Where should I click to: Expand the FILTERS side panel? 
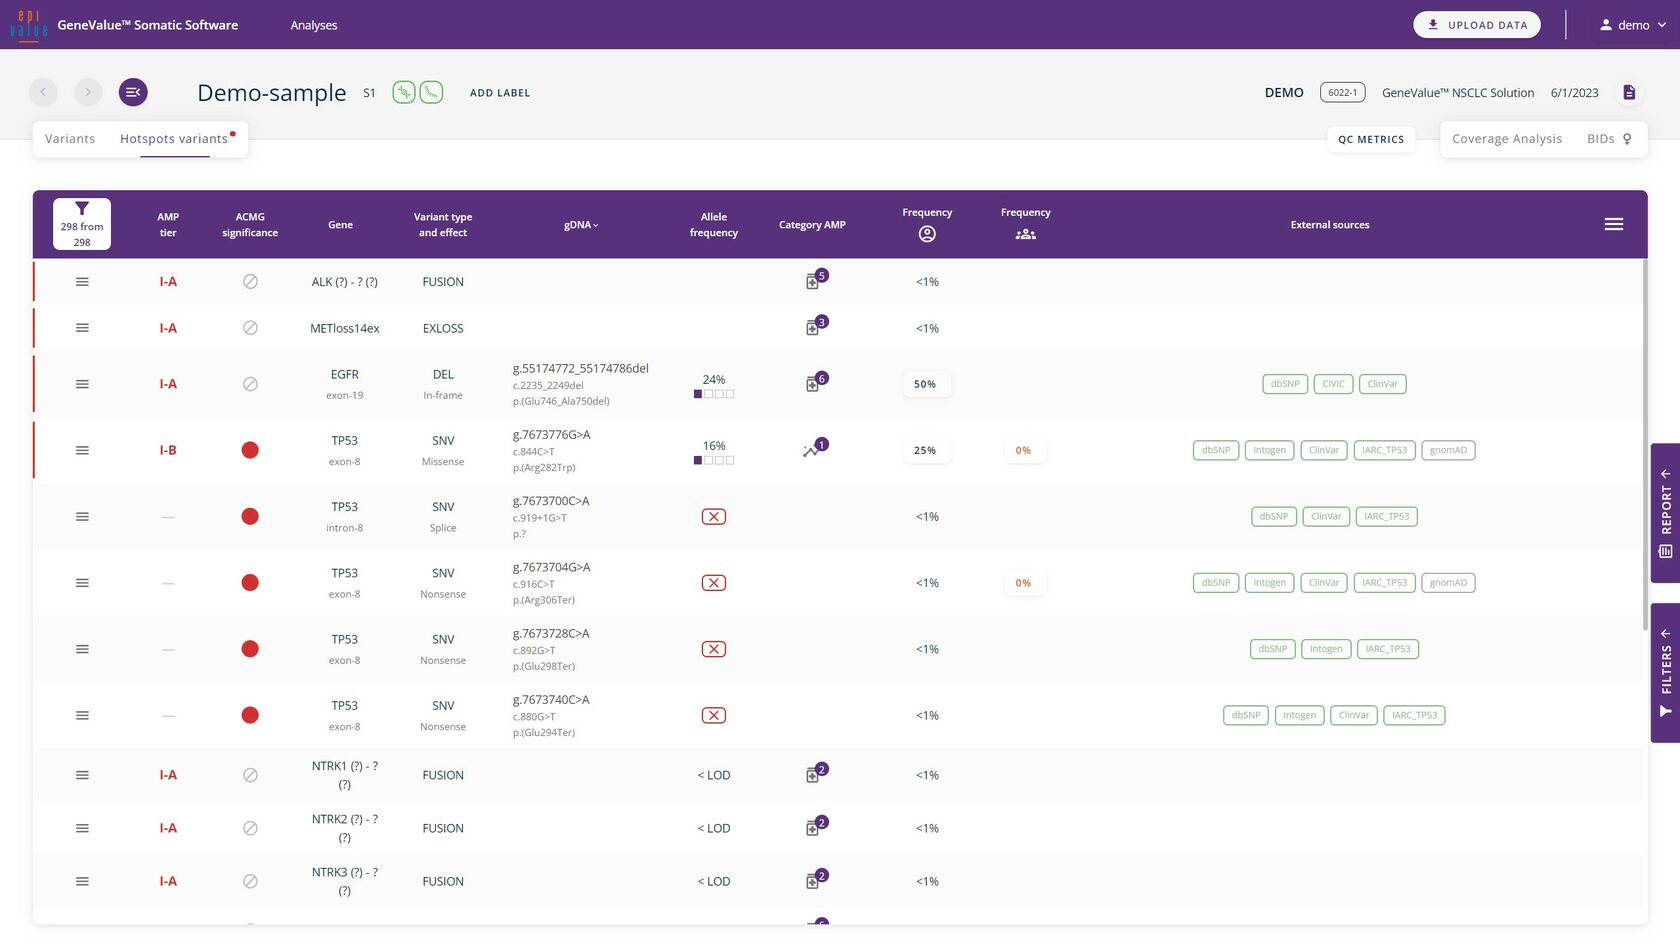point(1665,673)
